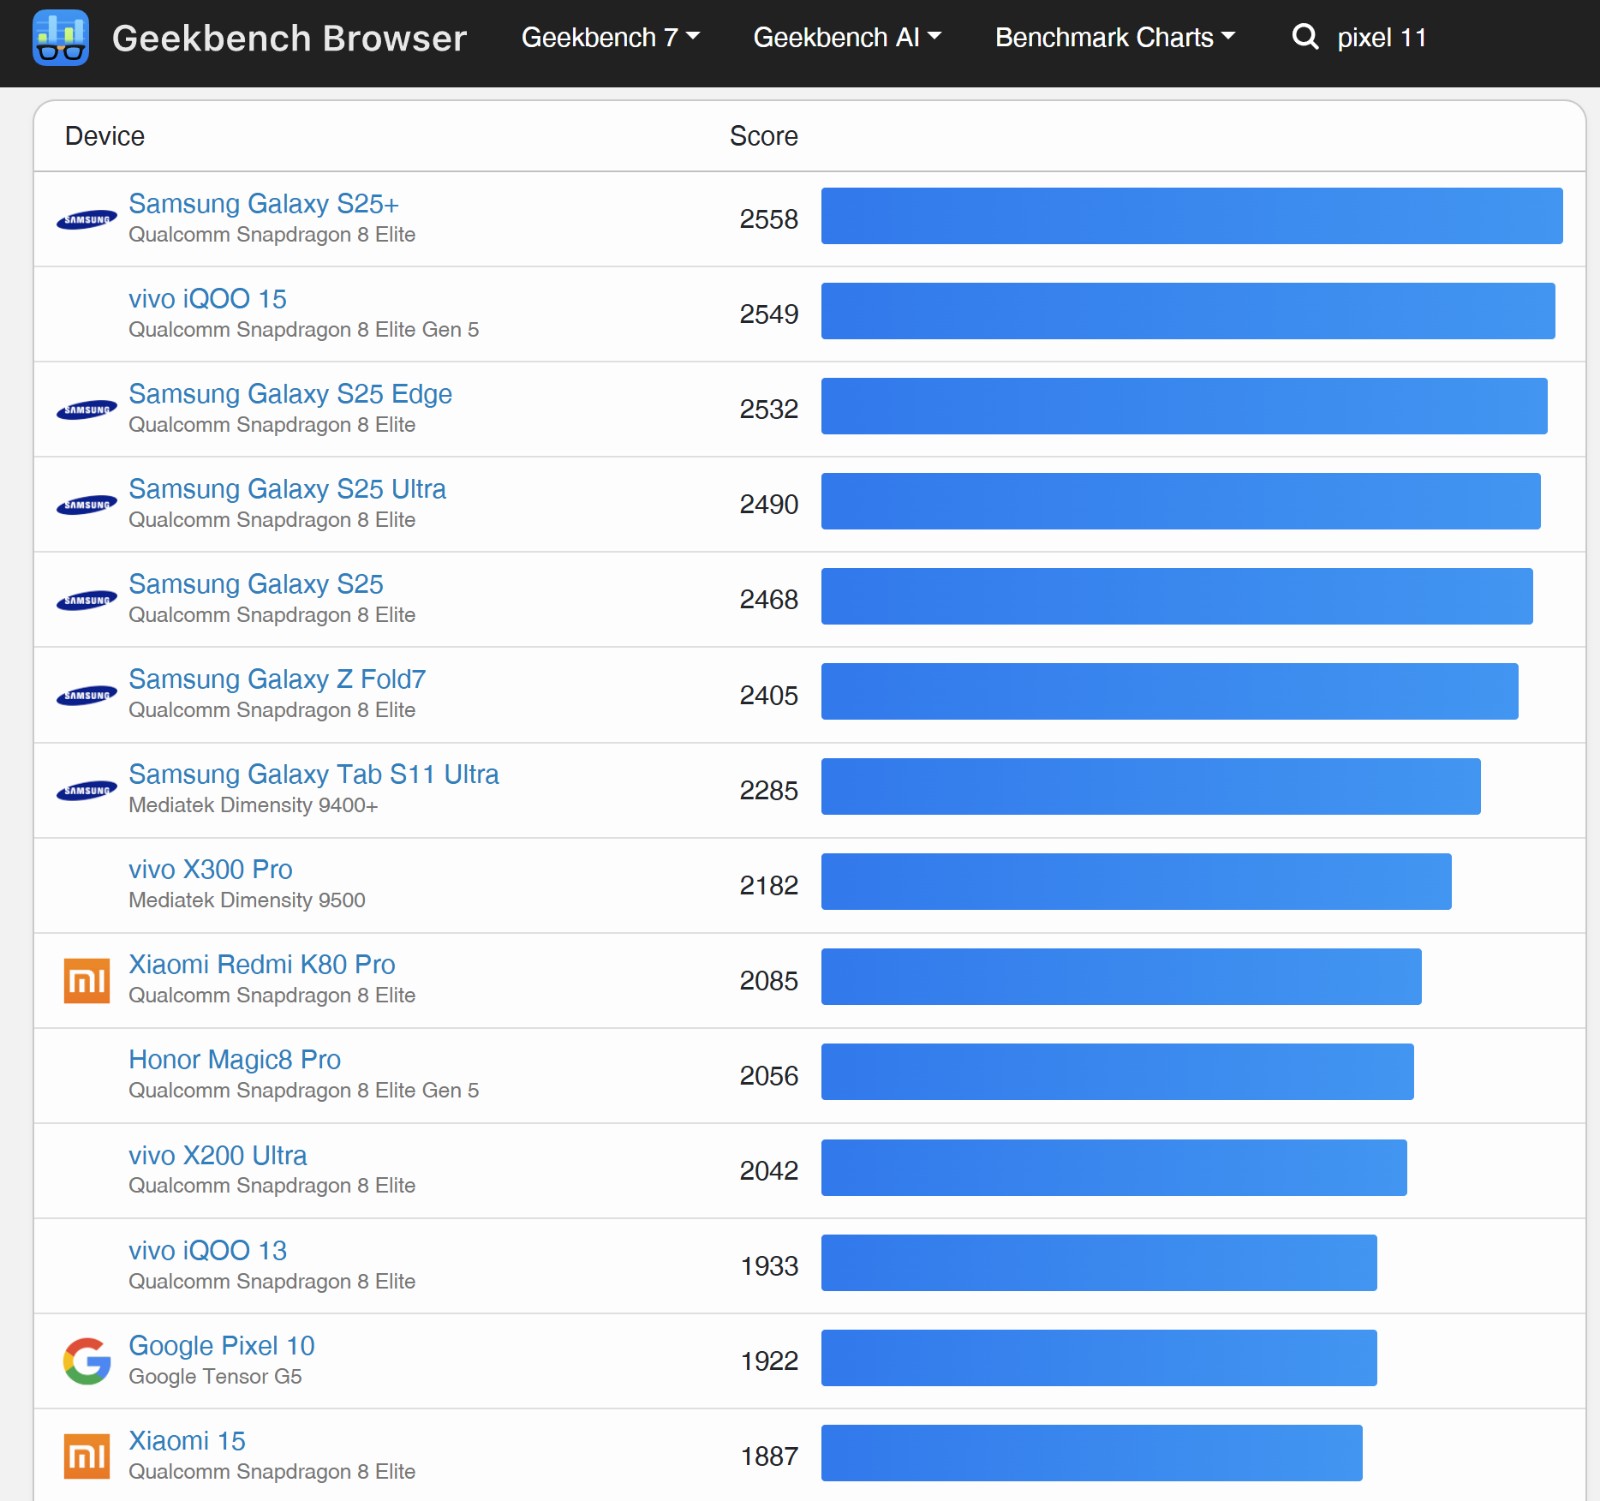Viewport: 1600px width, 1501px height.
Task: Click score value 2056
Action: coord(769,1075)
